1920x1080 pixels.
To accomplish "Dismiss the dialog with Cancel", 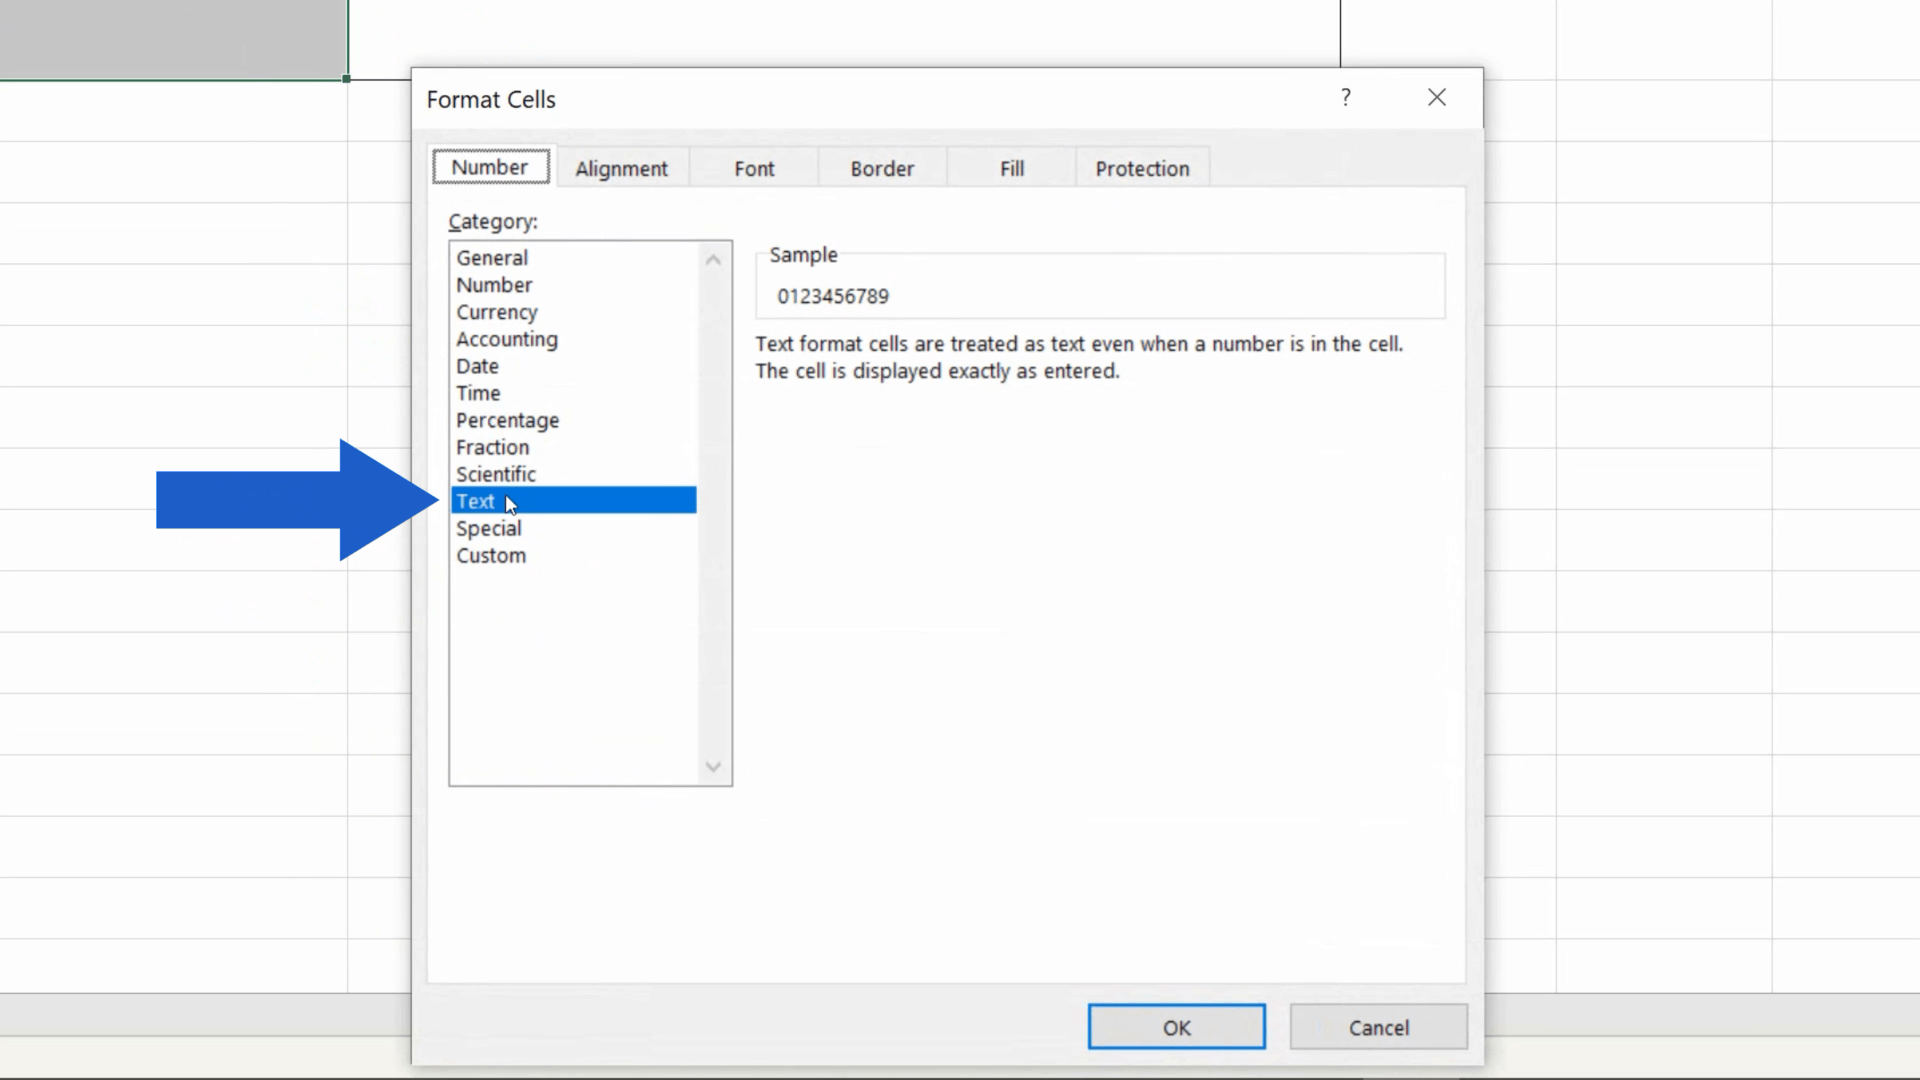I will tap(1379, 1027).
